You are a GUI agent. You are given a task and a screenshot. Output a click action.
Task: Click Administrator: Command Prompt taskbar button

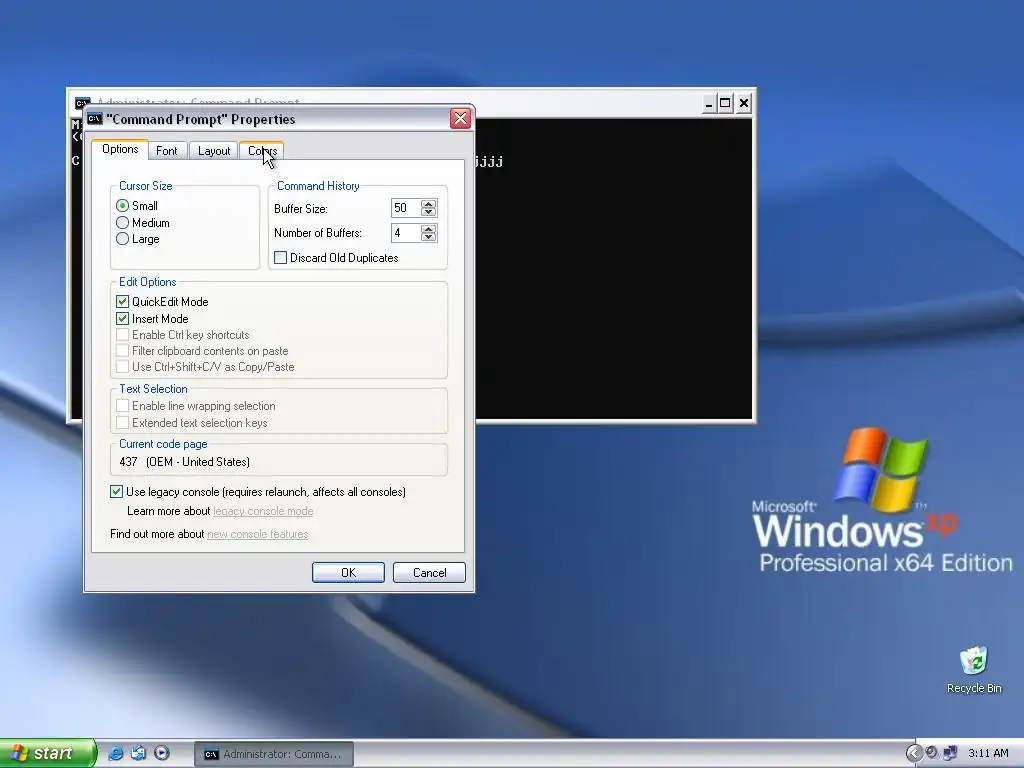[x=274, y=754]
